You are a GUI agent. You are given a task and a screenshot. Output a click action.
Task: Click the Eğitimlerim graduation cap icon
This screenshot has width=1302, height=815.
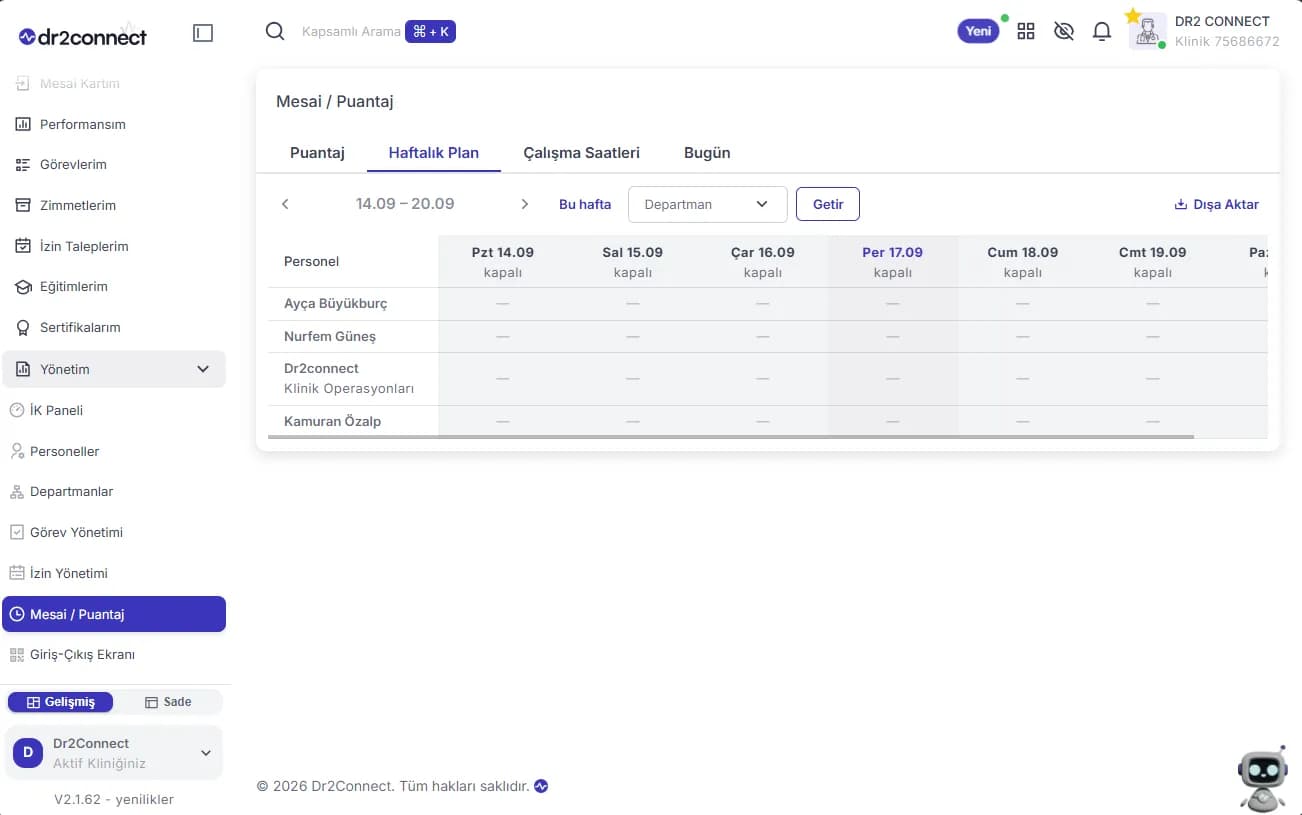point(23,286)
